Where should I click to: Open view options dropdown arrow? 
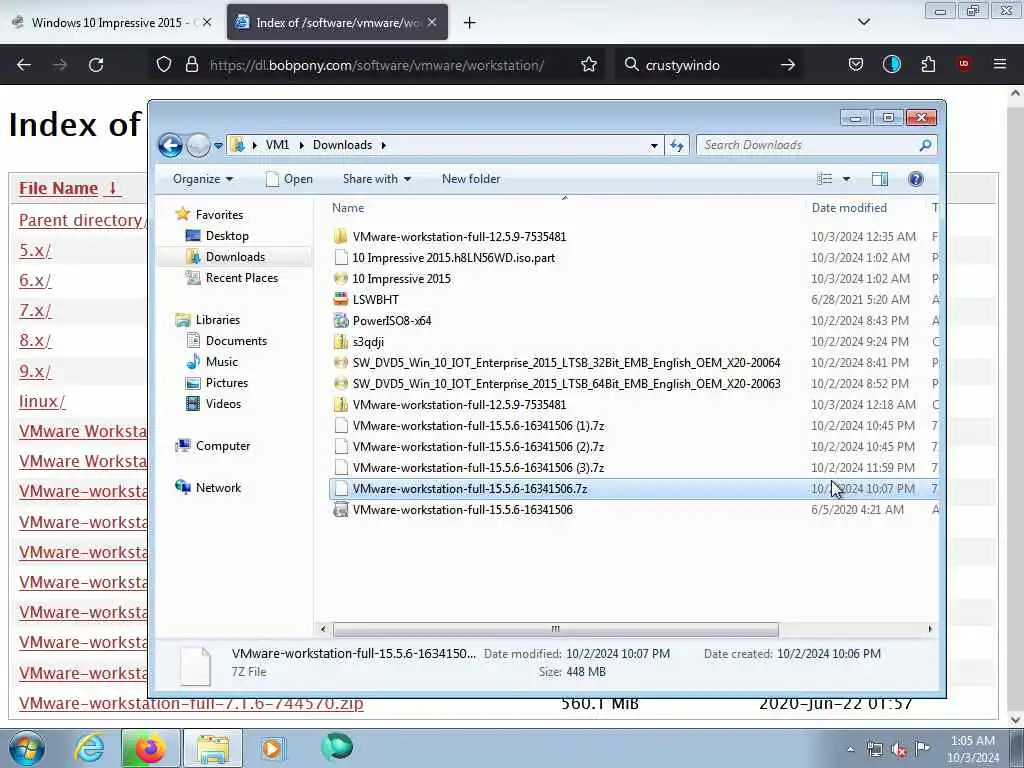[846, 179]
